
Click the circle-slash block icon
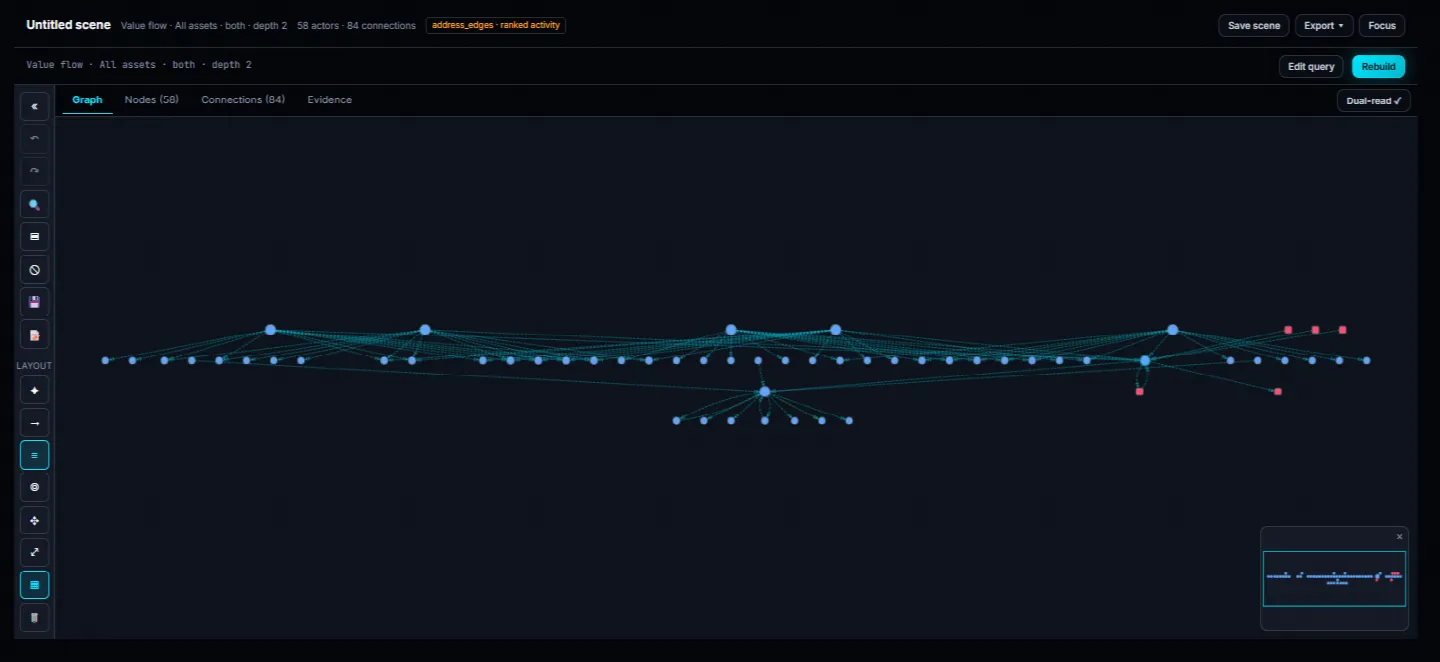34,270
